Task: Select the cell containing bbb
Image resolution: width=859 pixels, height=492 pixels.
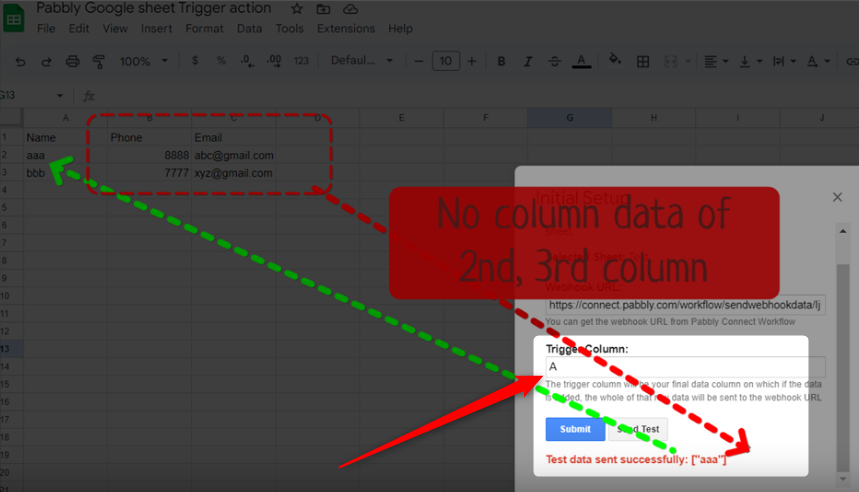Action: (x=65, y=173)
